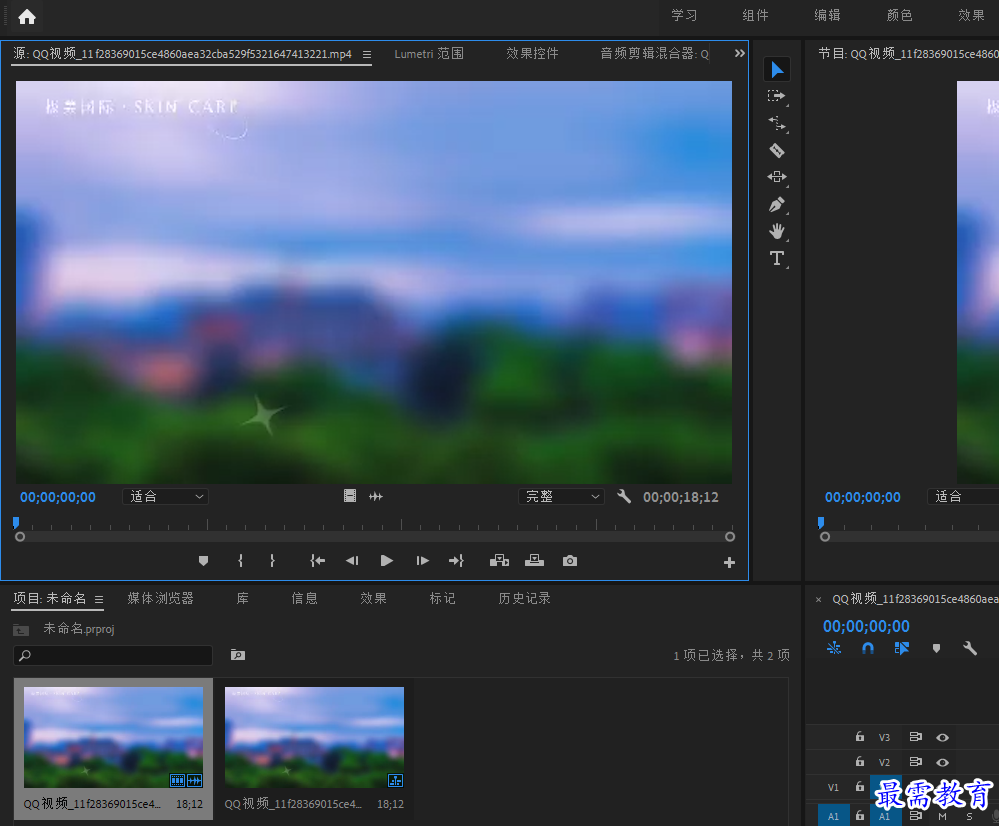The image size is (999, 826).
Task: Mark In point in Source monitor
Action: click(x=240, y=561)
